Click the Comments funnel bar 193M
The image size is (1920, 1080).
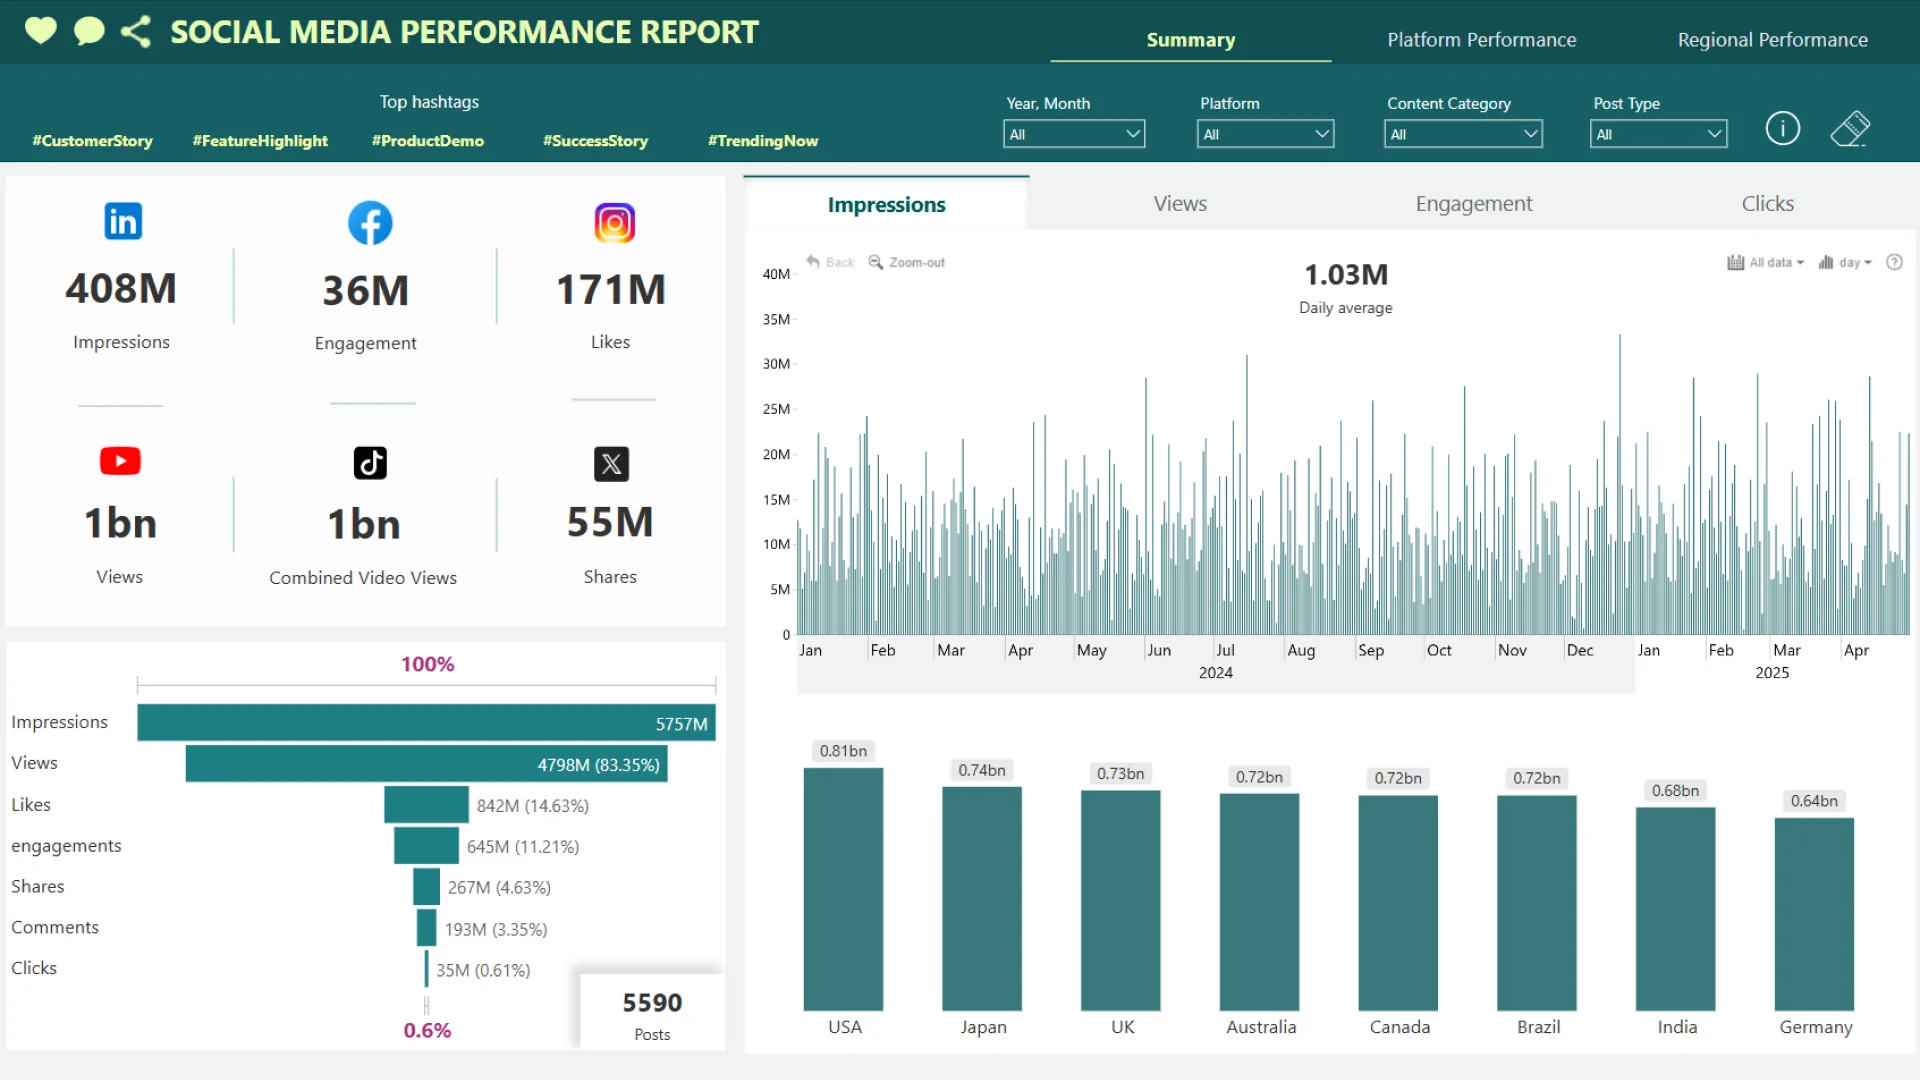pyautogui.click(x=426, y=928)
